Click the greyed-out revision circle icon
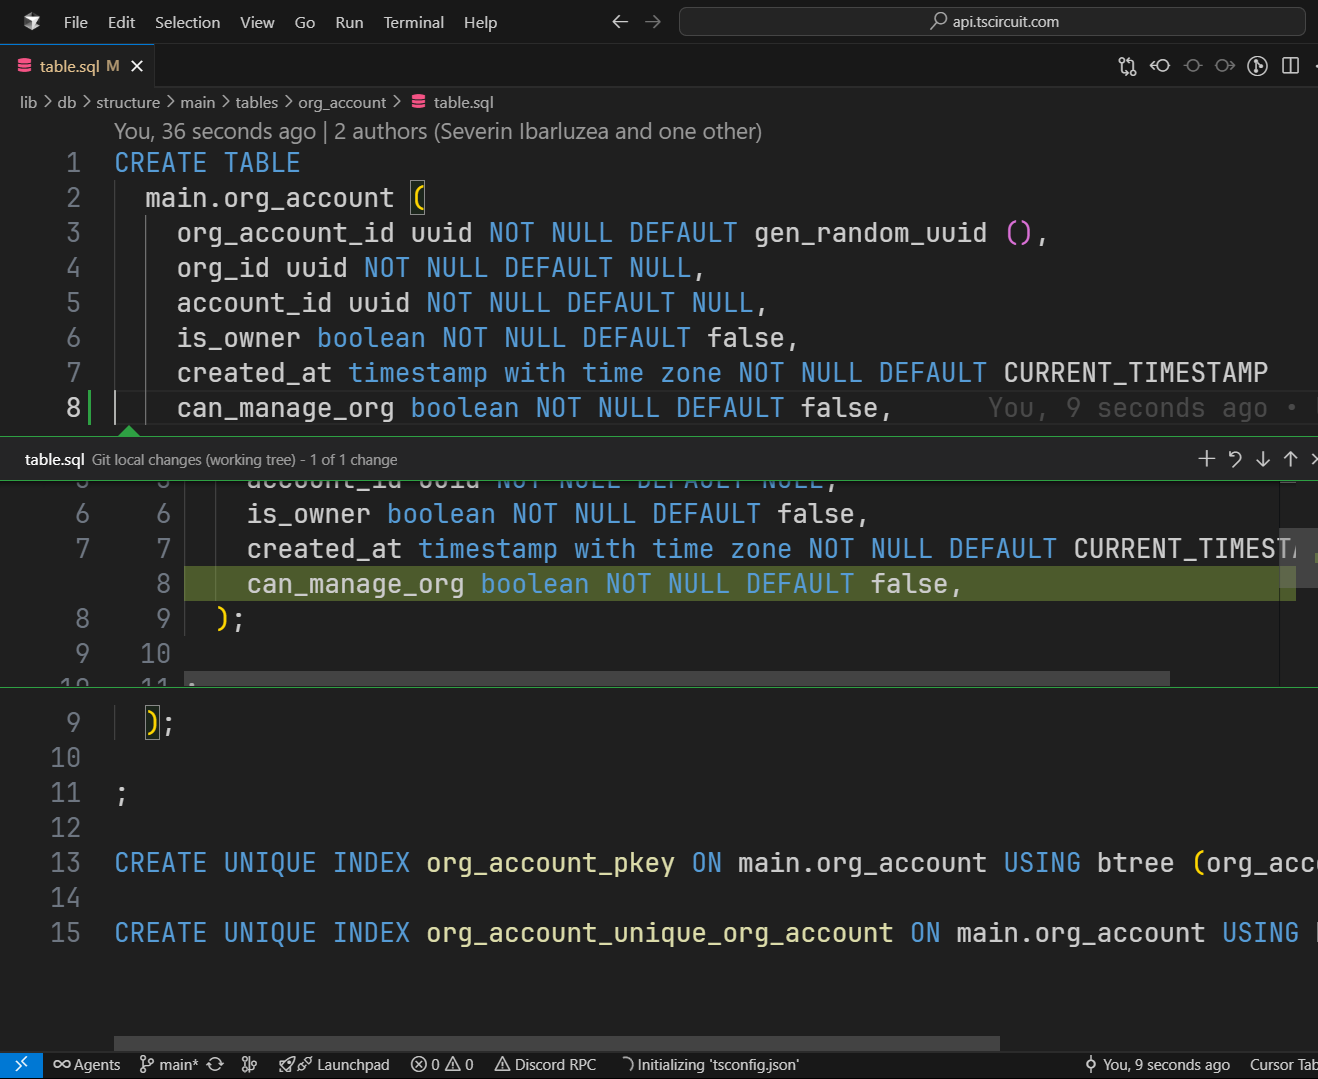The width and height of the screenshot is (1318, 1079). (x=1193, y=66)
